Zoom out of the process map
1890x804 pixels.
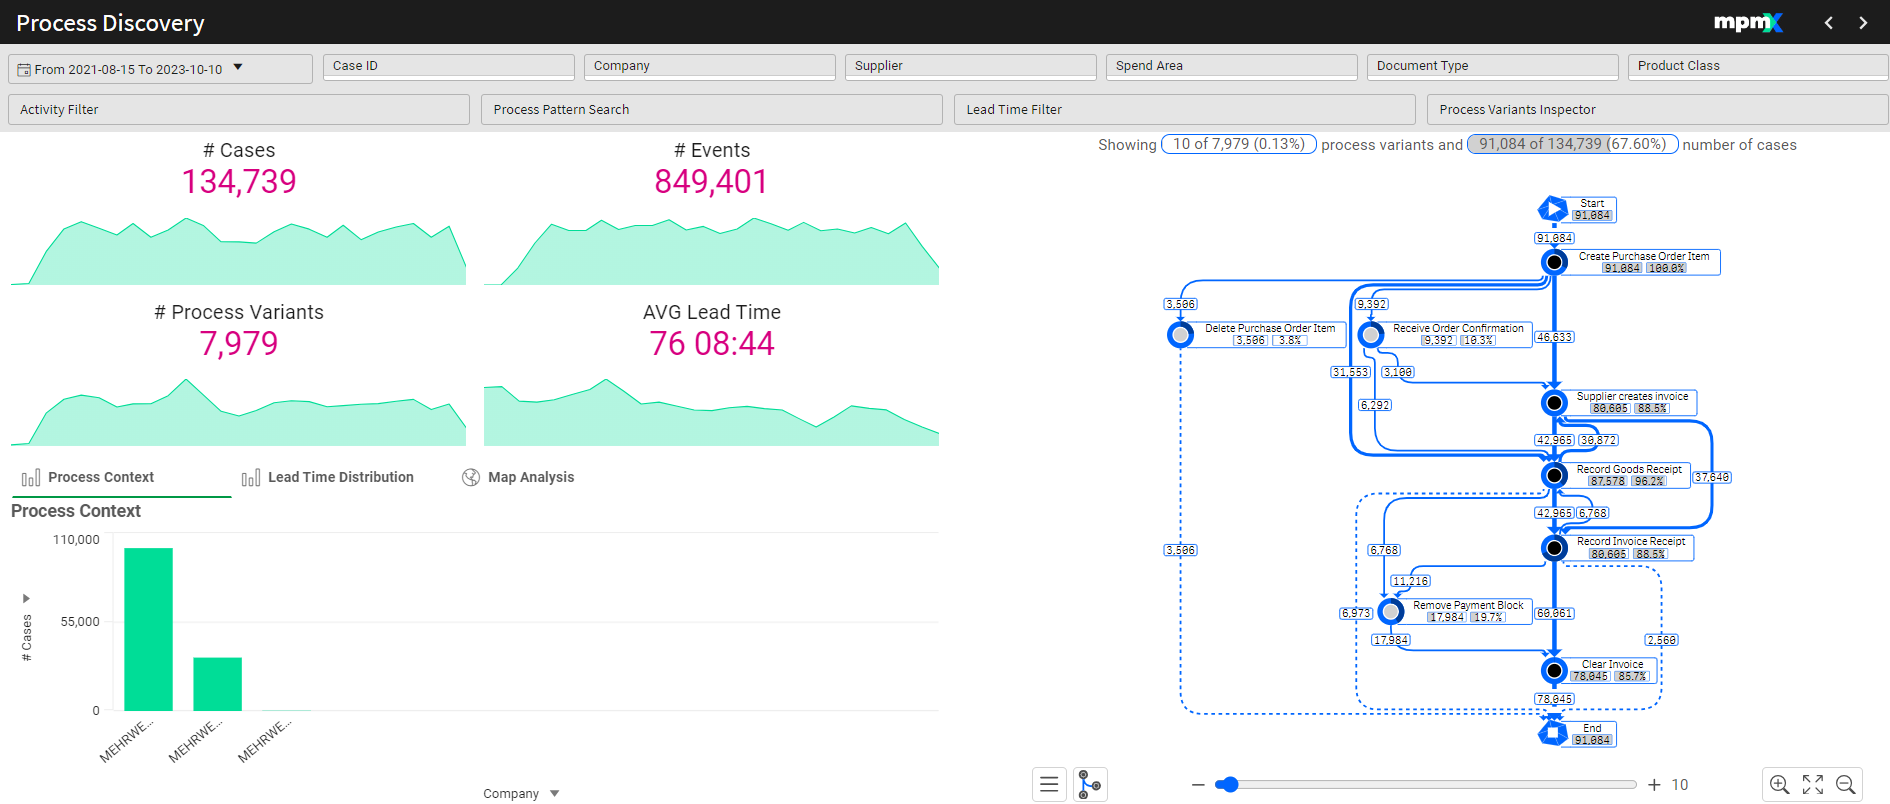pos(1846,785)
